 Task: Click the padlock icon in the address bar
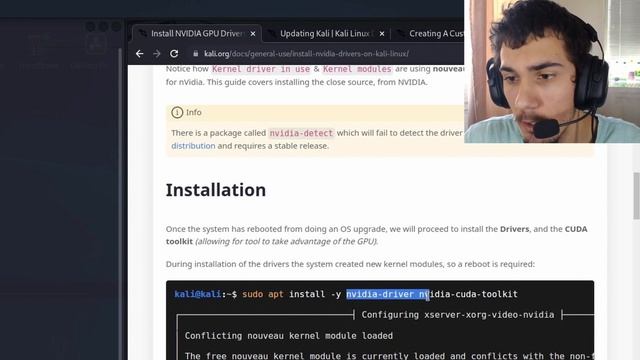pyautogui.click(x=196, y=53)
